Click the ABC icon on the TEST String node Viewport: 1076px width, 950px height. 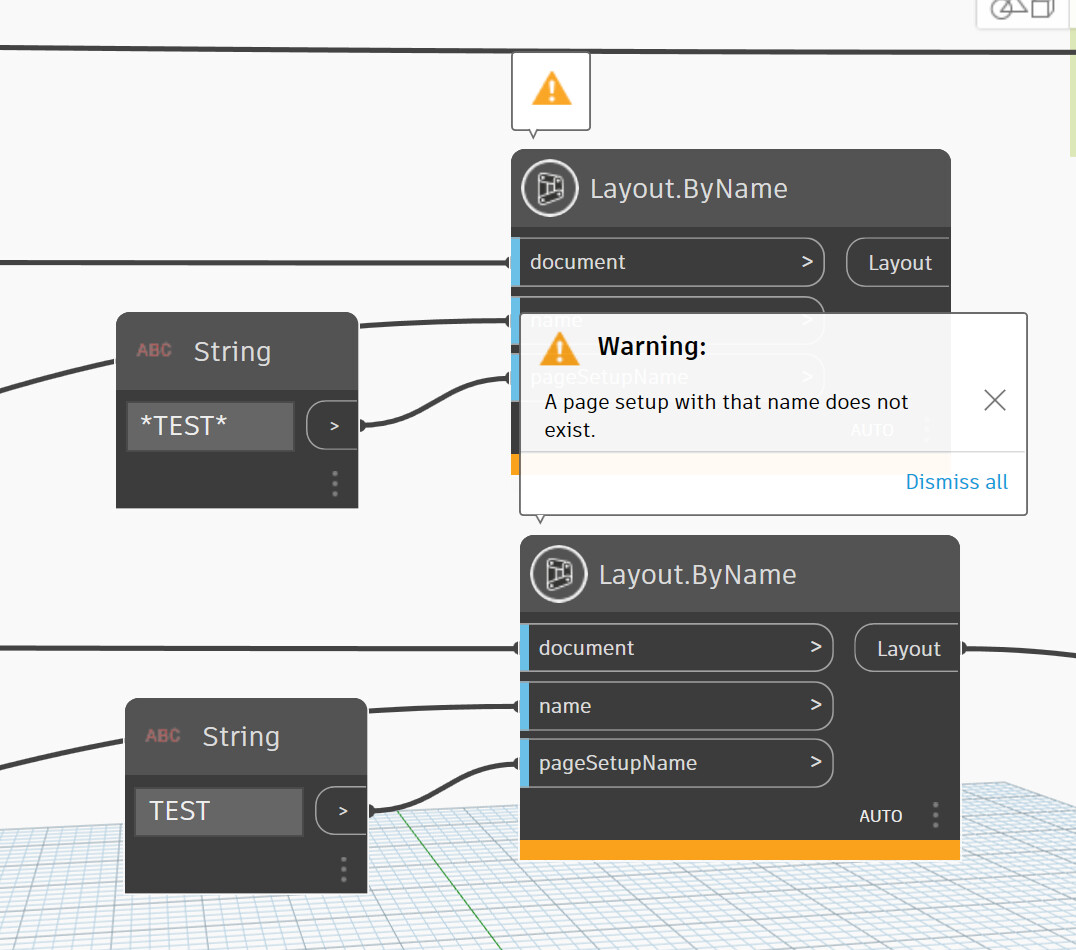click(163, 736)
